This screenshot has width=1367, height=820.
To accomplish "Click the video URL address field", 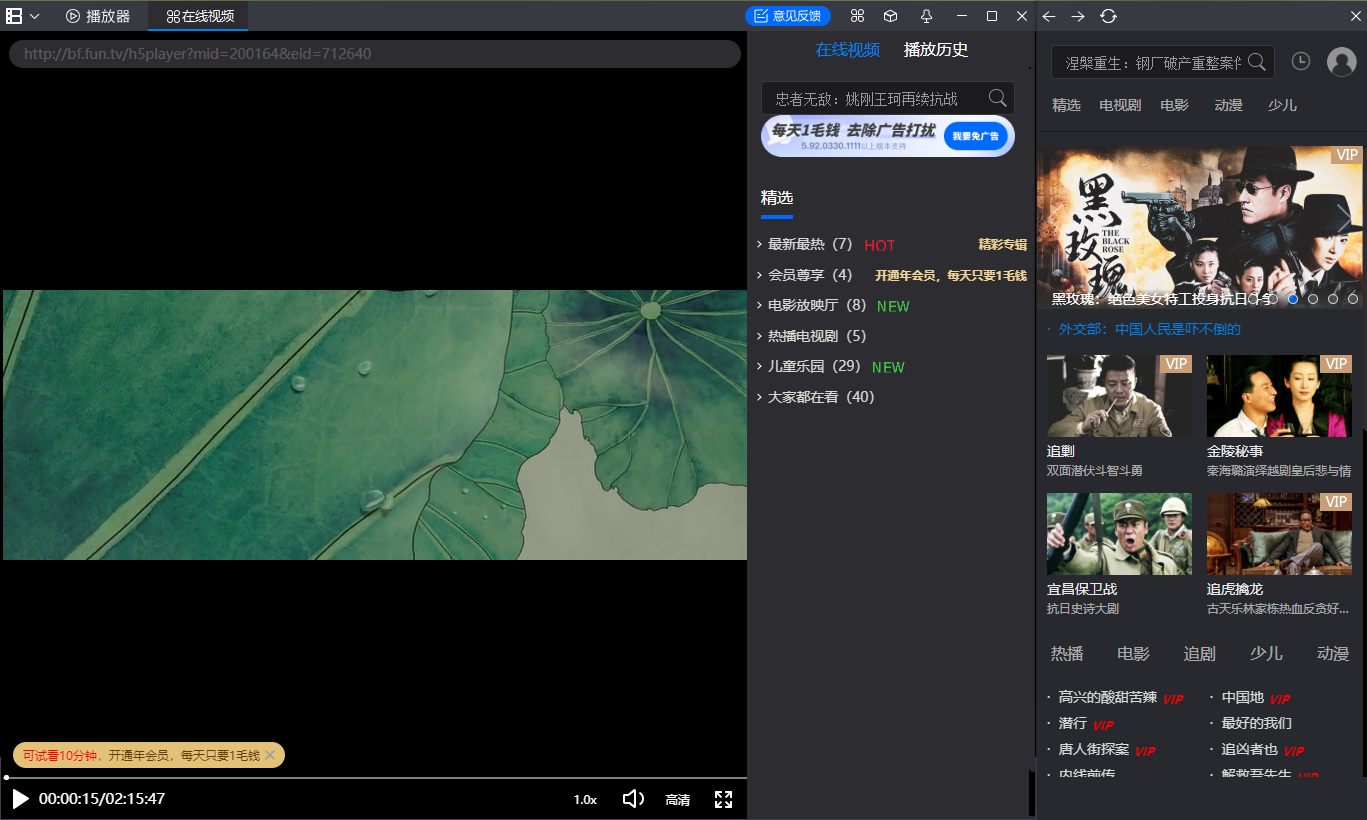I will click(x=375, y=54).
